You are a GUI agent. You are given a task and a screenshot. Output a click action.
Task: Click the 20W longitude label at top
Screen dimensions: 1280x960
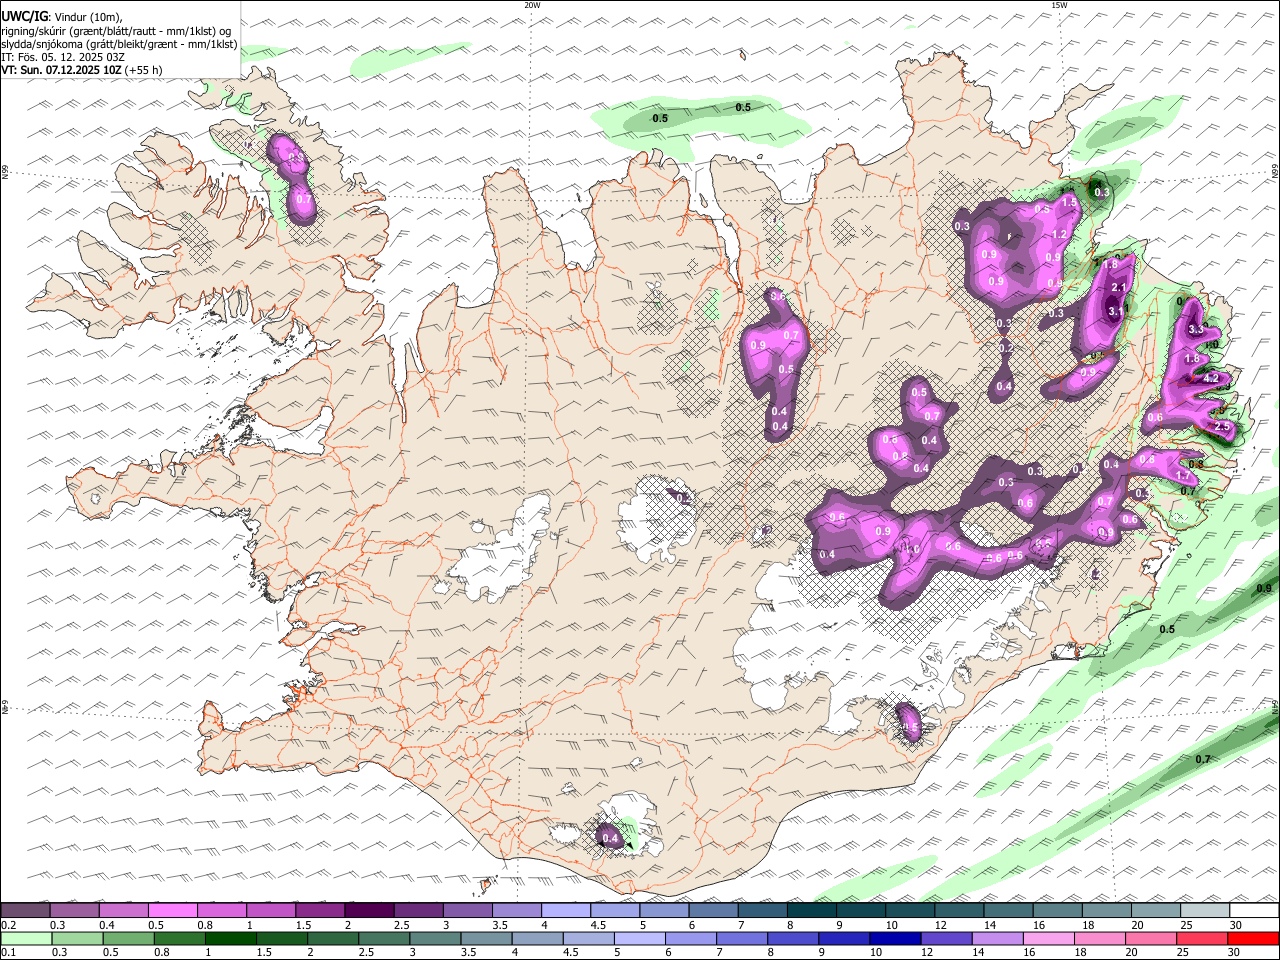(532, 5)
